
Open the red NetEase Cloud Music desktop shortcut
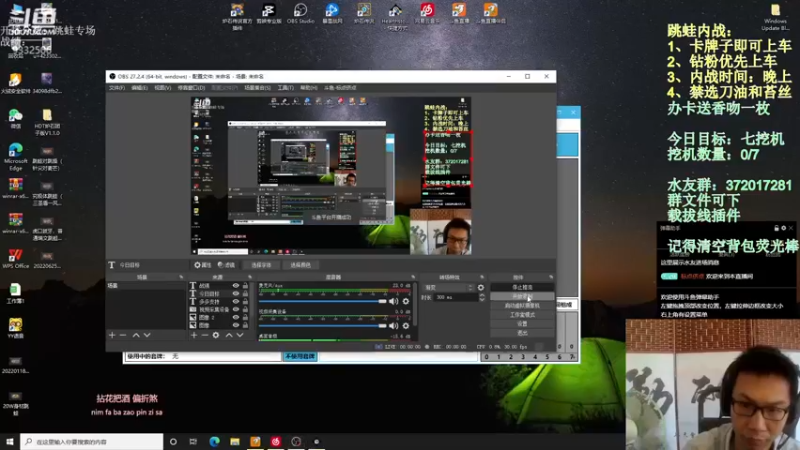[x=427, y=13]
